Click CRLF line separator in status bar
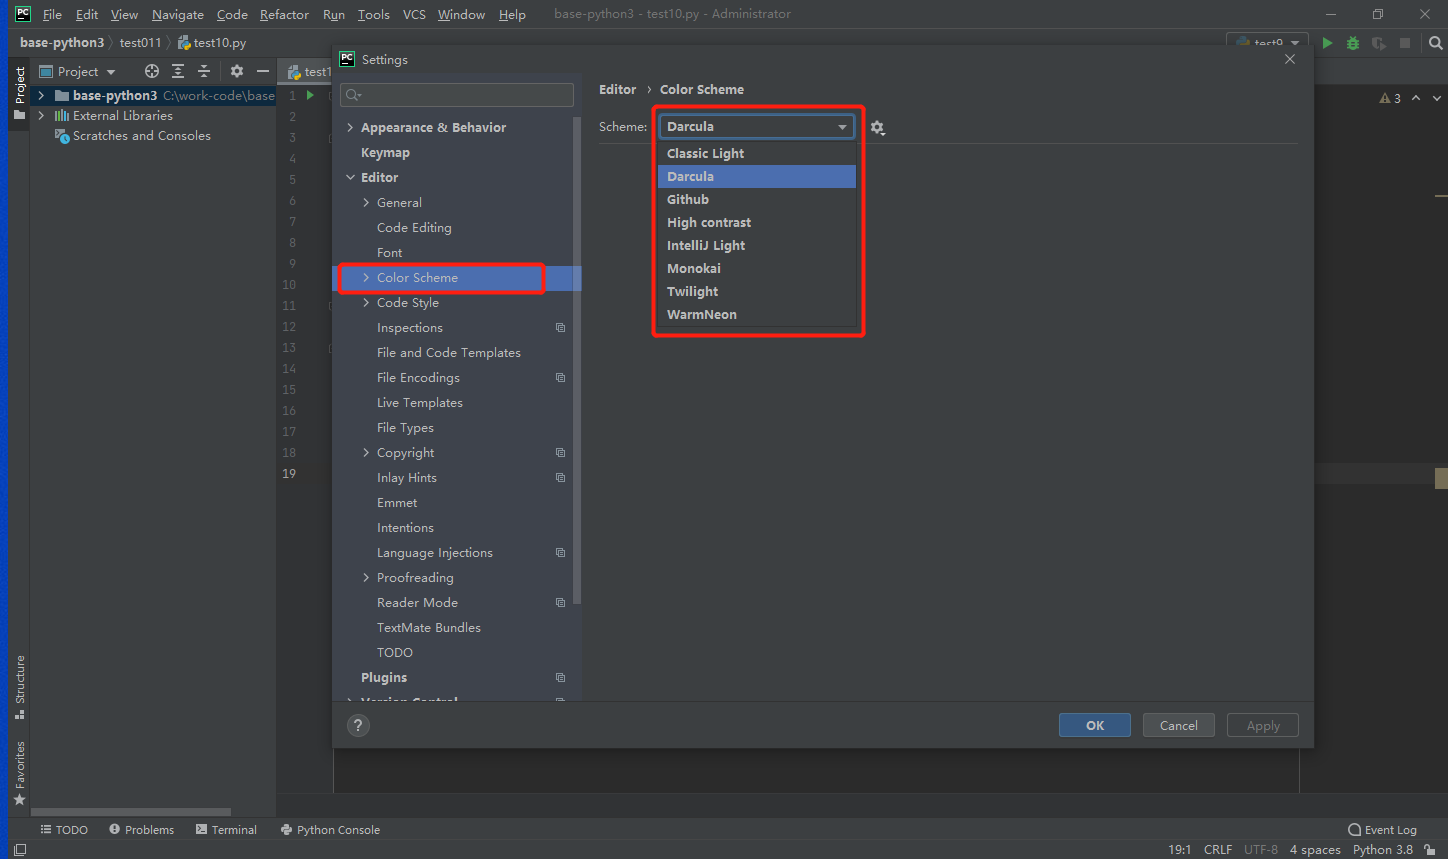The width and height of the screenshot is (1448, 859). (1217, 849)
